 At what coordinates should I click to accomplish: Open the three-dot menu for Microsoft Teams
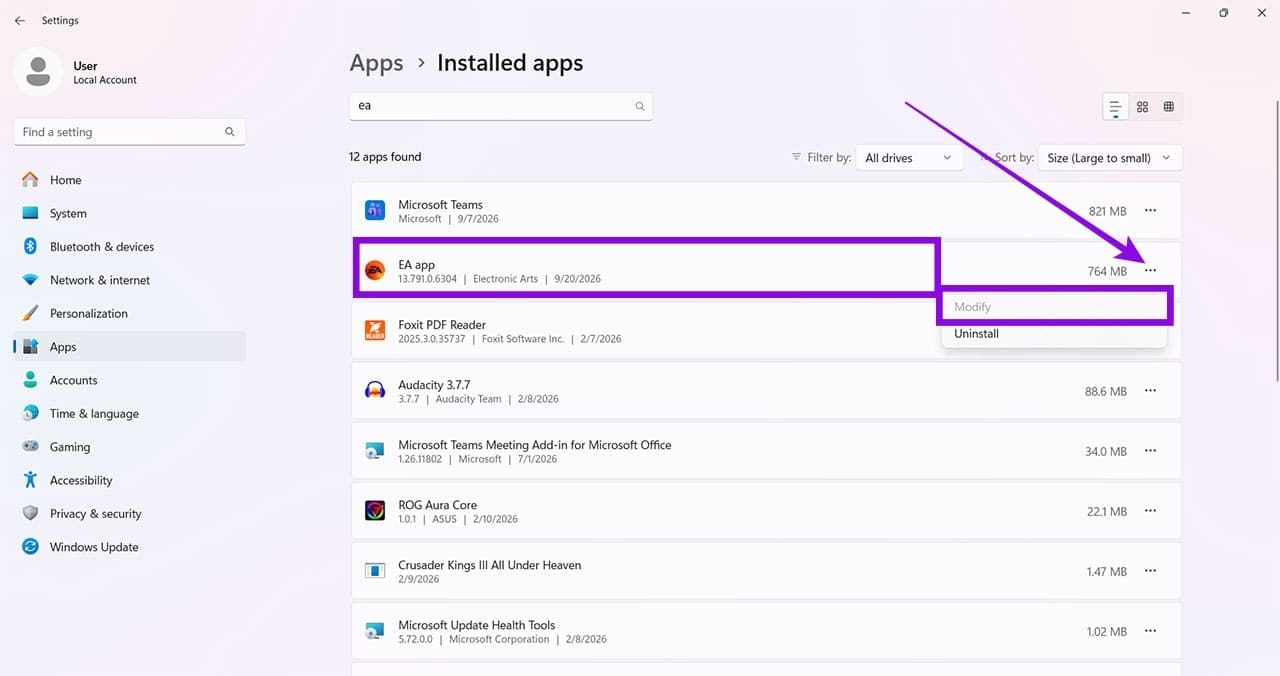tap(1150, 211)
